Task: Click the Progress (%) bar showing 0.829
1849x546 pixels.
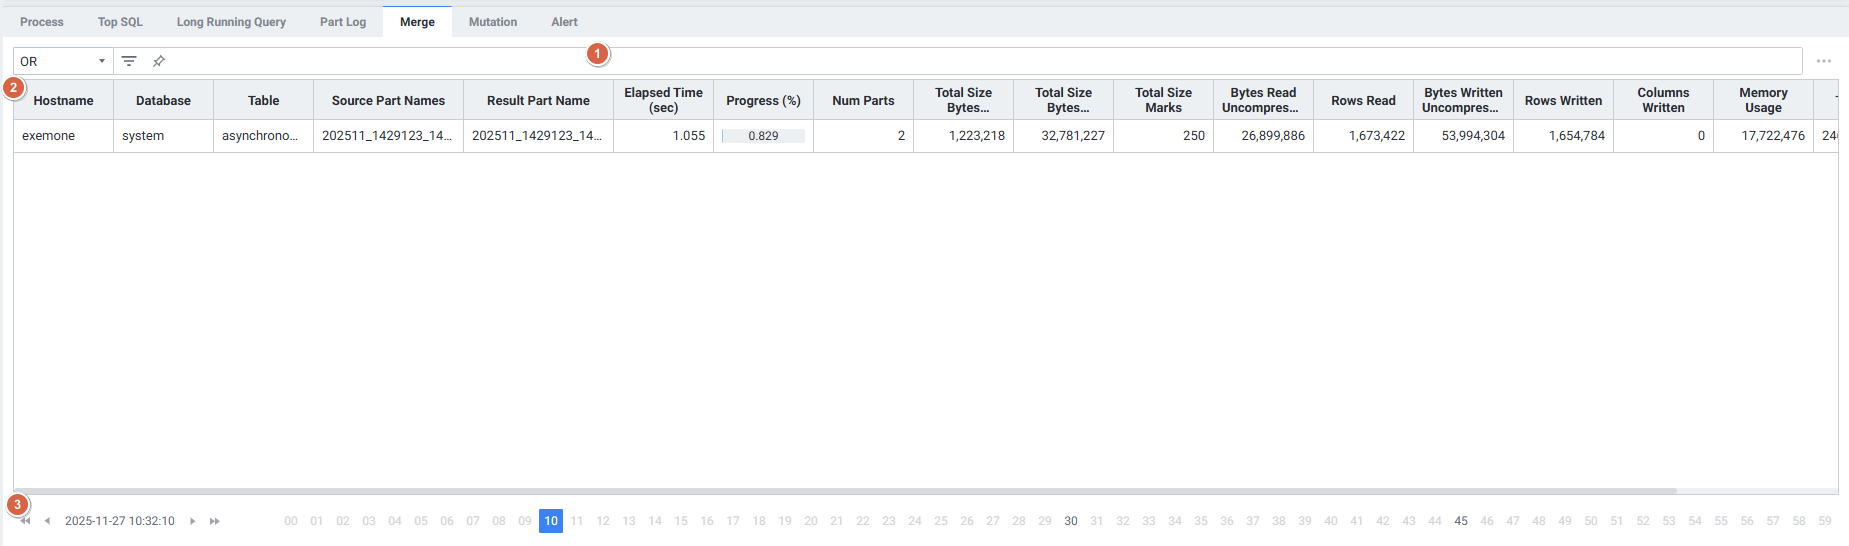Action: (x=763, y=136)
